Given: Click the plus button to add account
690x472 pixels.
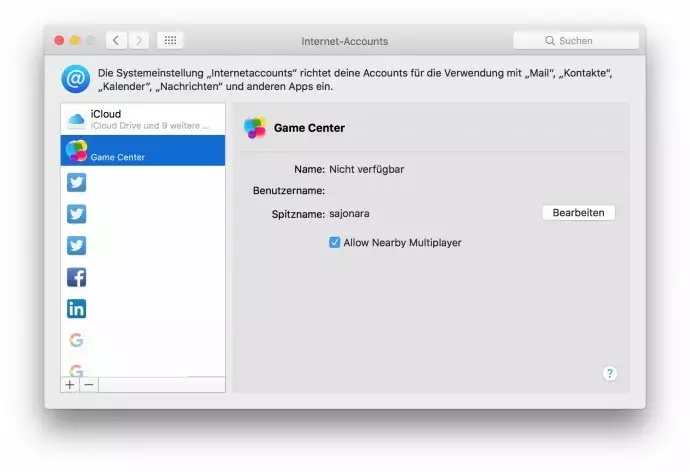Looking at the screenshot, I should click(x=70, y=384).
